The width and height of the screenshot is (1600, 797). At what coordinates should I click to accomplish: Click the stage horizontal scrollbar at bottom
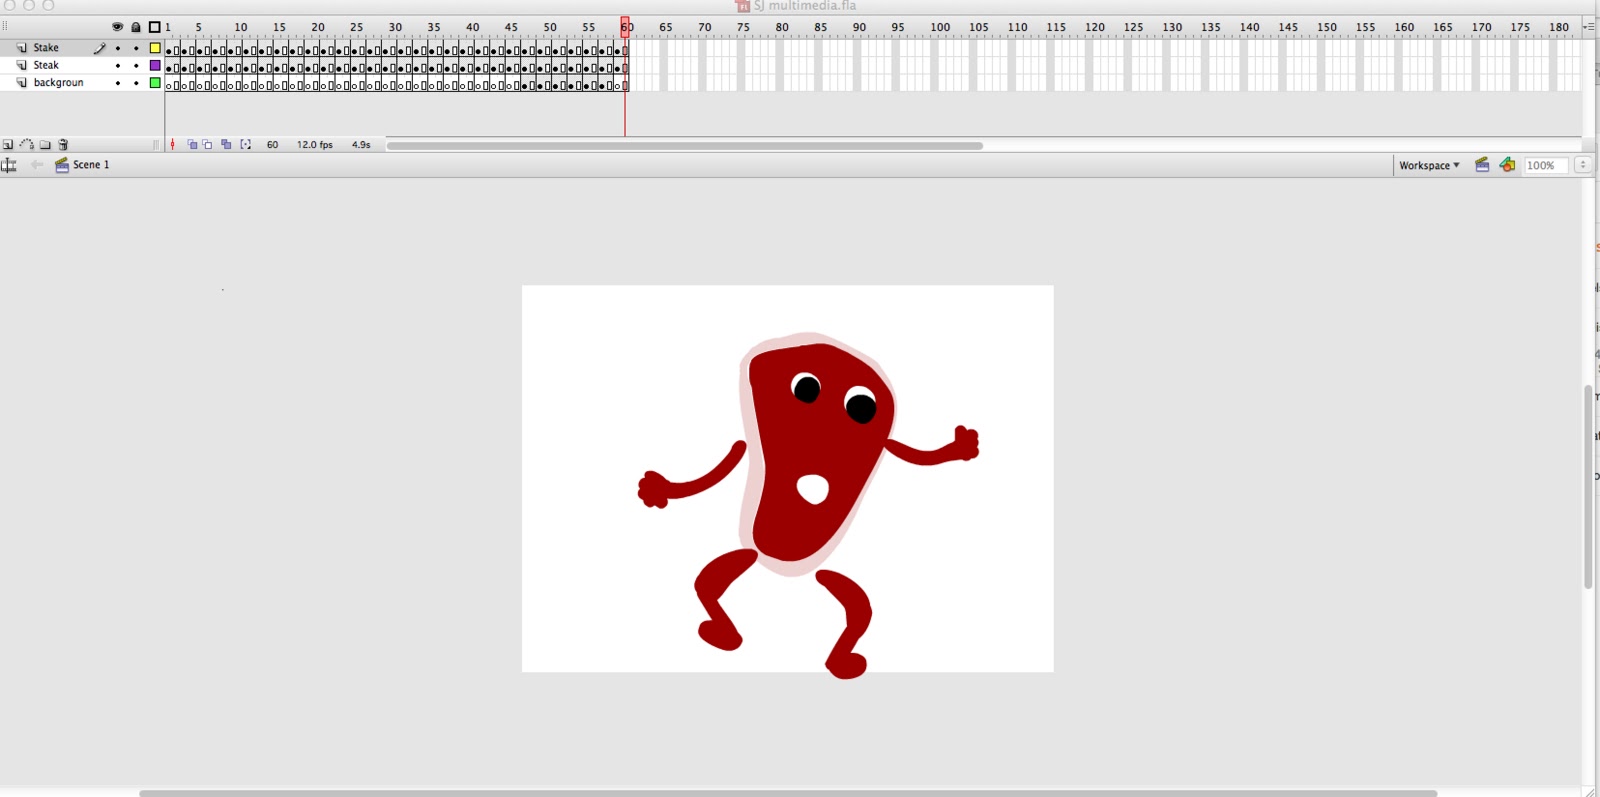788,793
